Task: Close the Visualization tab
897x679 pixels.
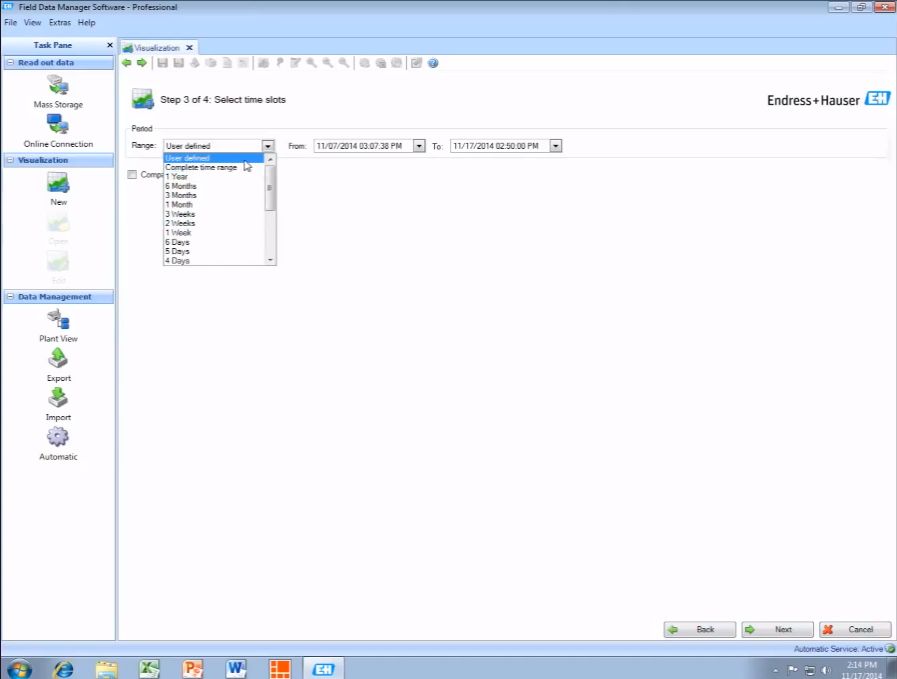Action: (189, 47)
